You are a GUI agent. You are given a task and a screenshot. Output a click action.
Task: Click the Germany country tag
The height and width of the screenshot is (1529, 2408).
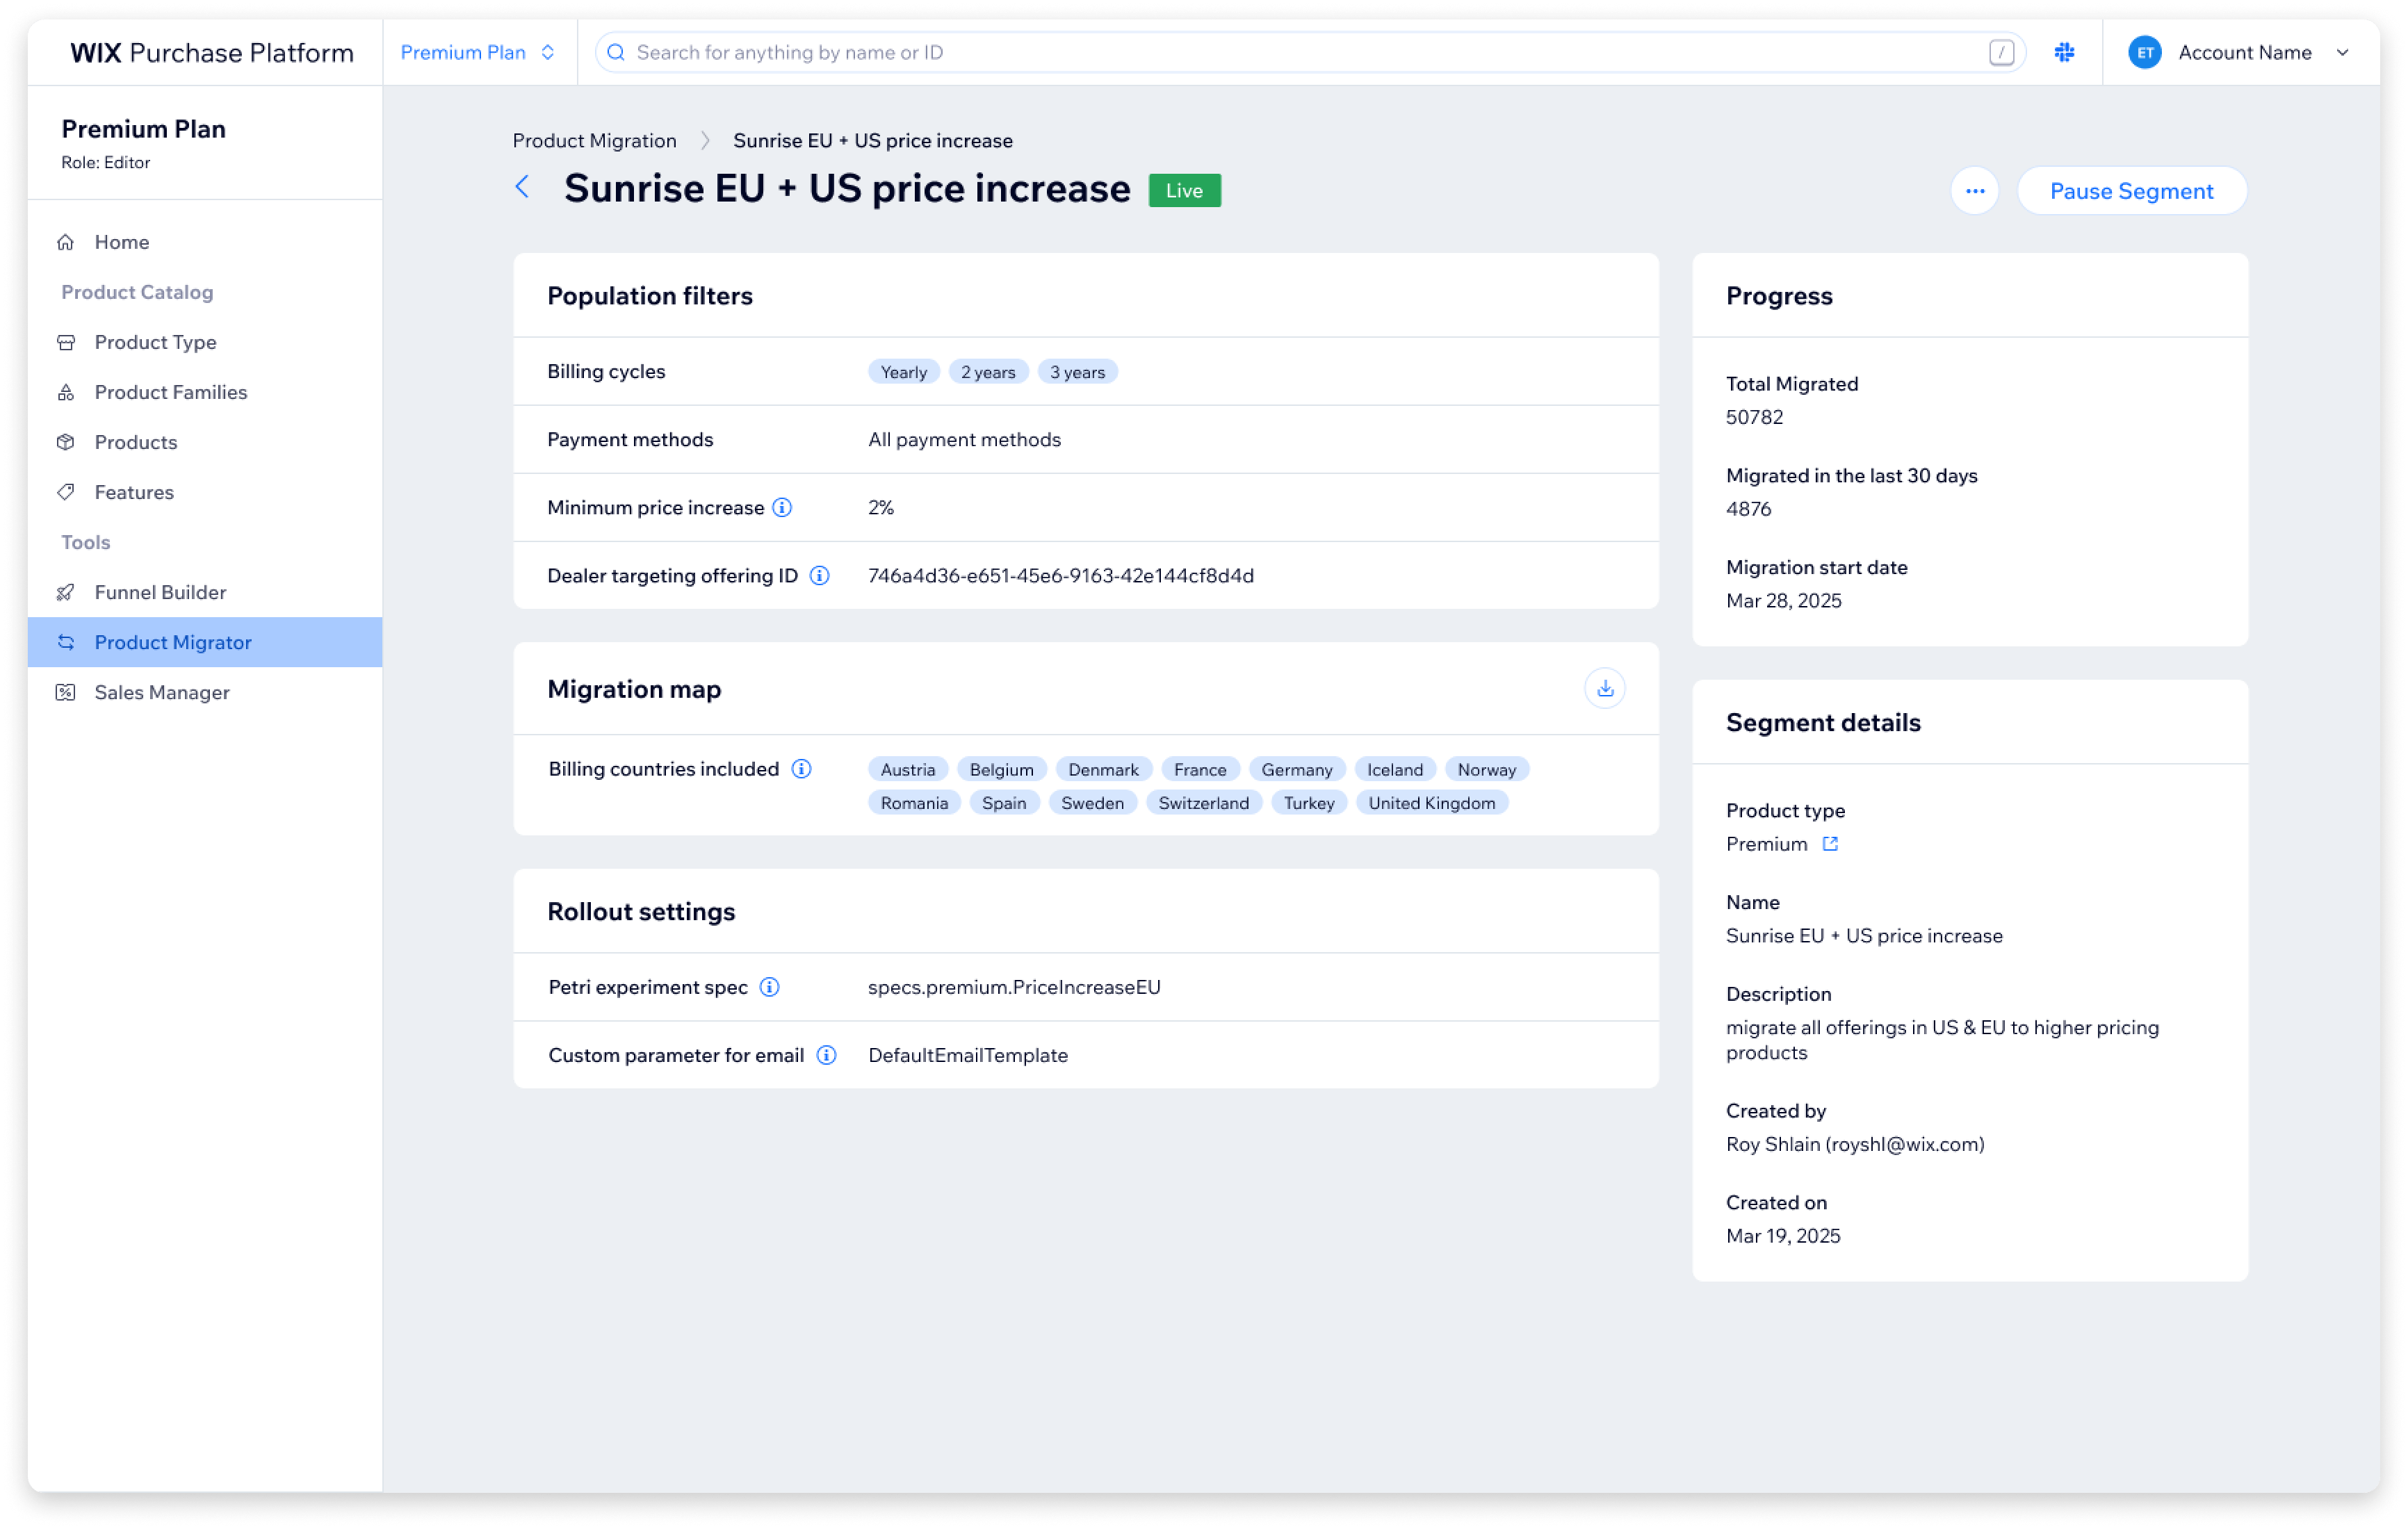1296,769
